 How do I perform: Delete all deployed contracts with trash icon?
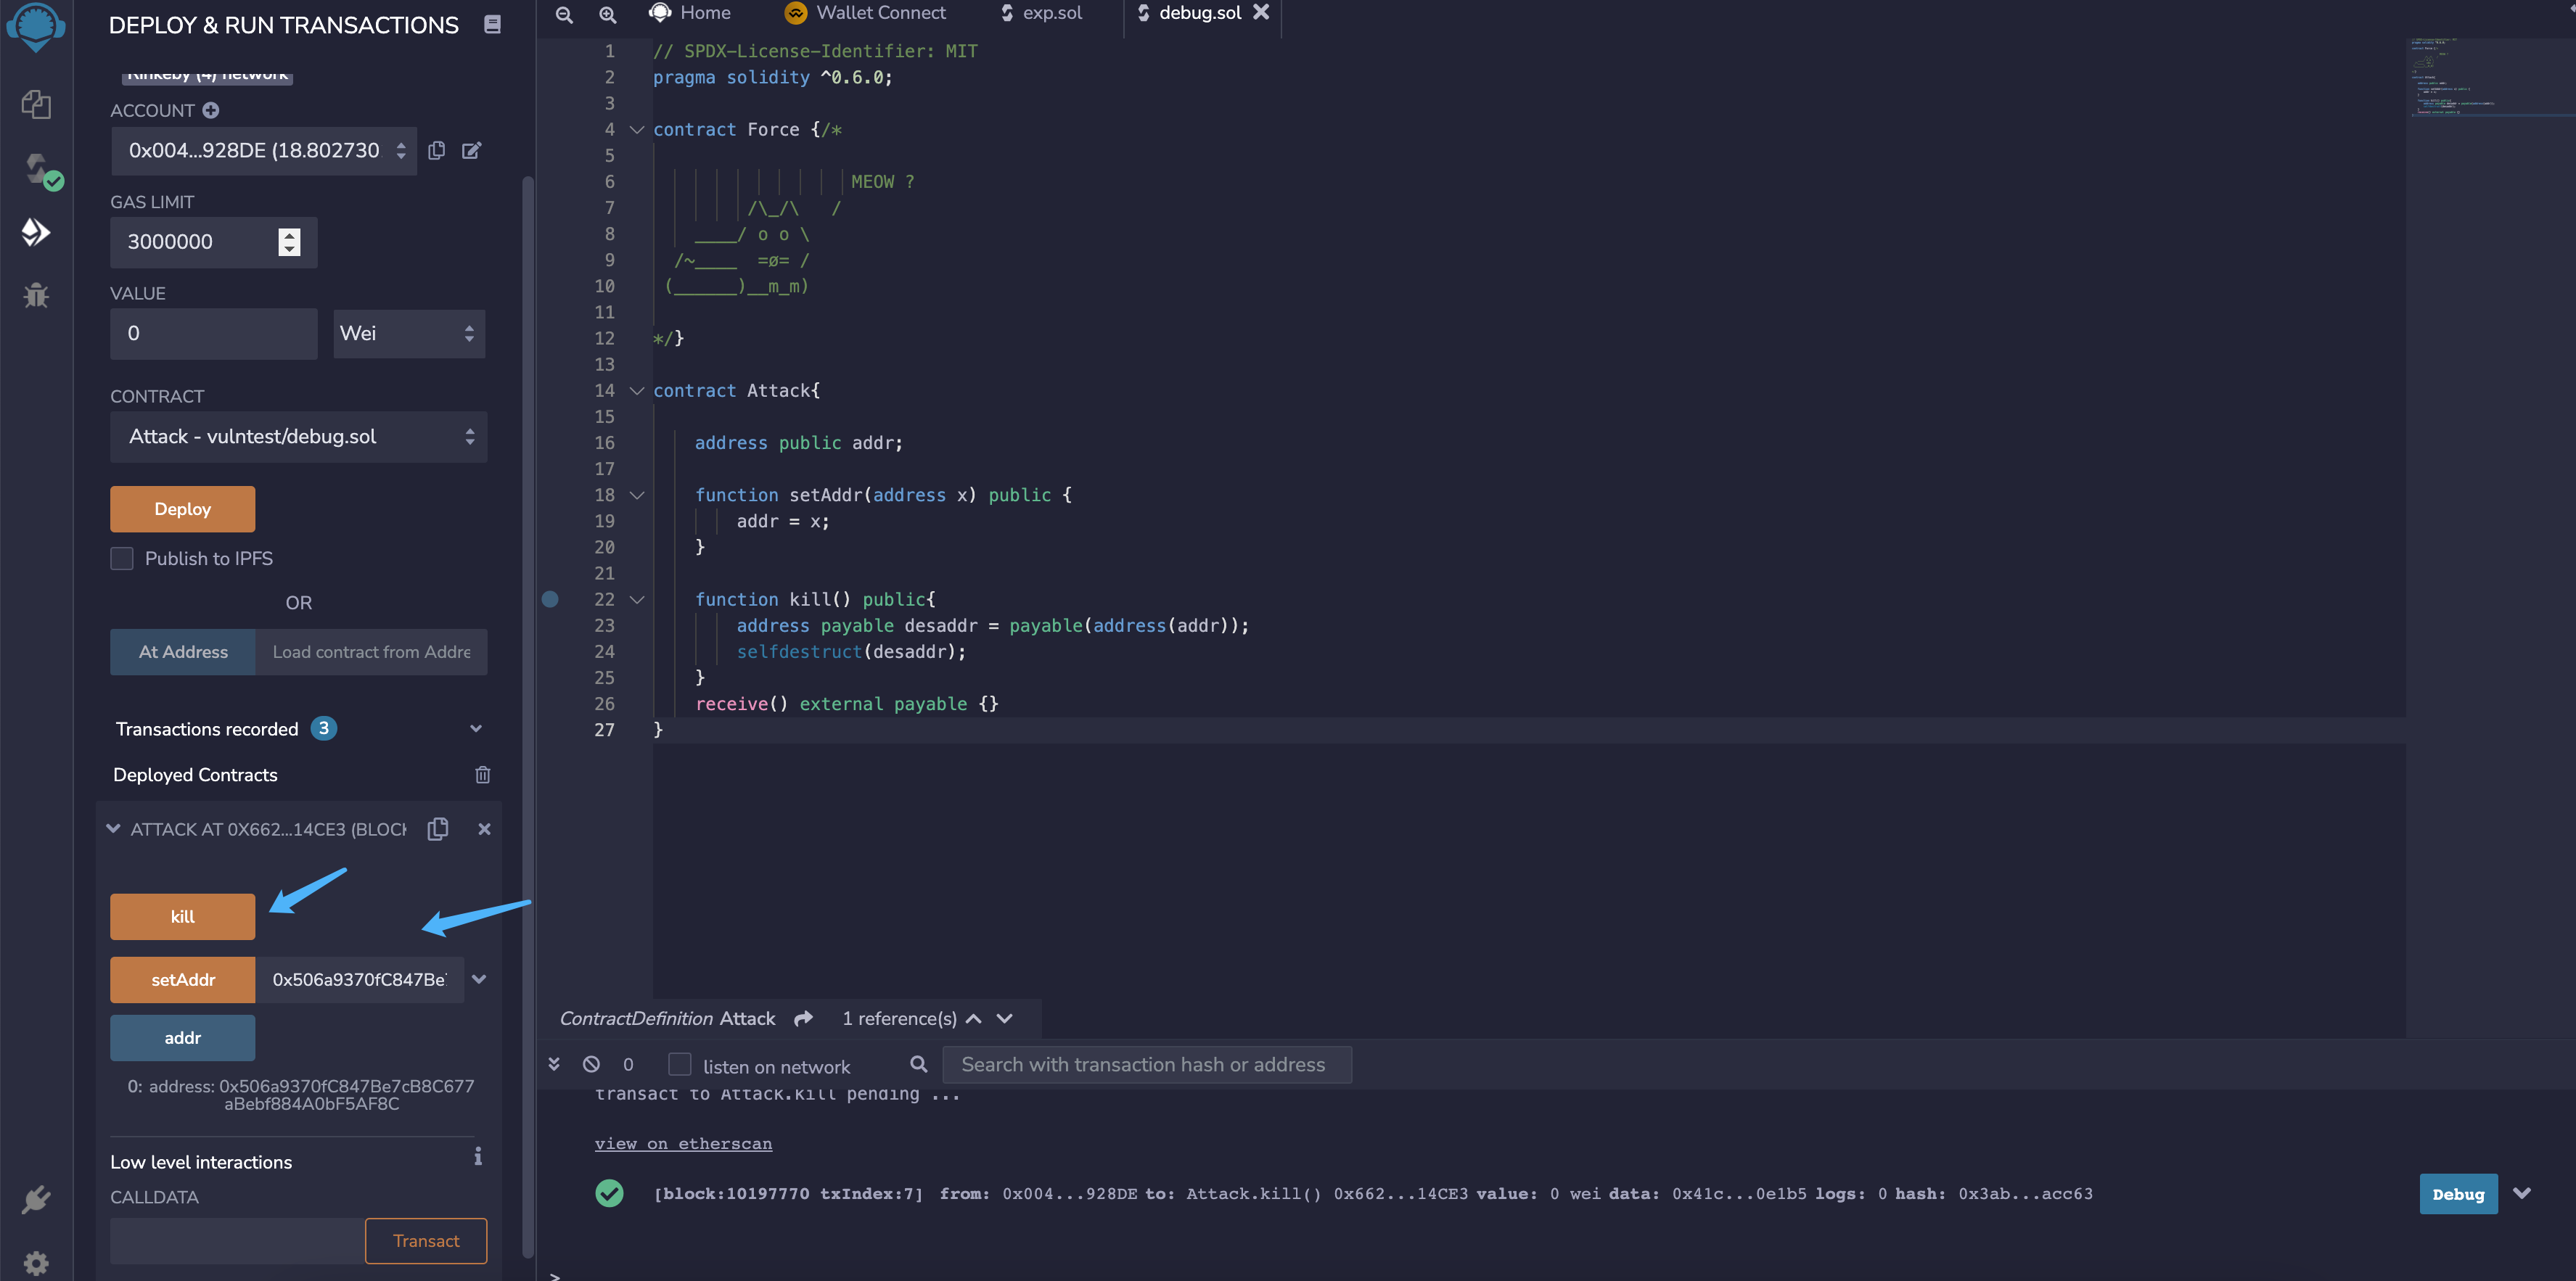[482, 774]
